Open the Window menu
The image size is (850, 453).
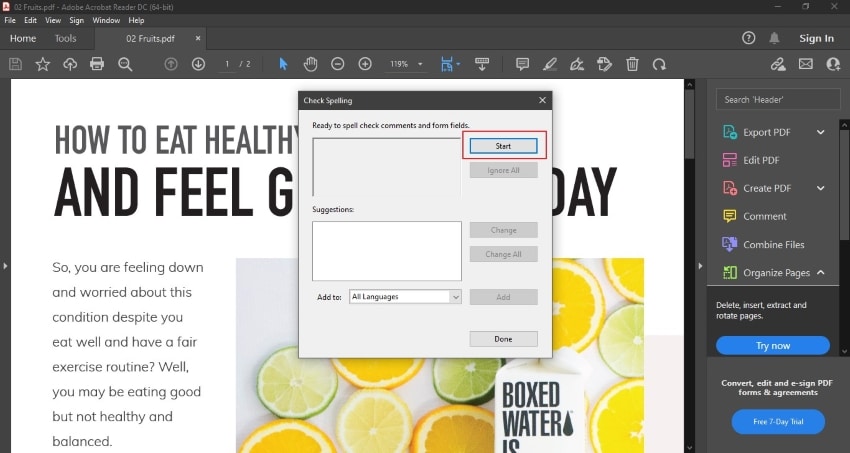pyautogui.click(x=106, y=20)
